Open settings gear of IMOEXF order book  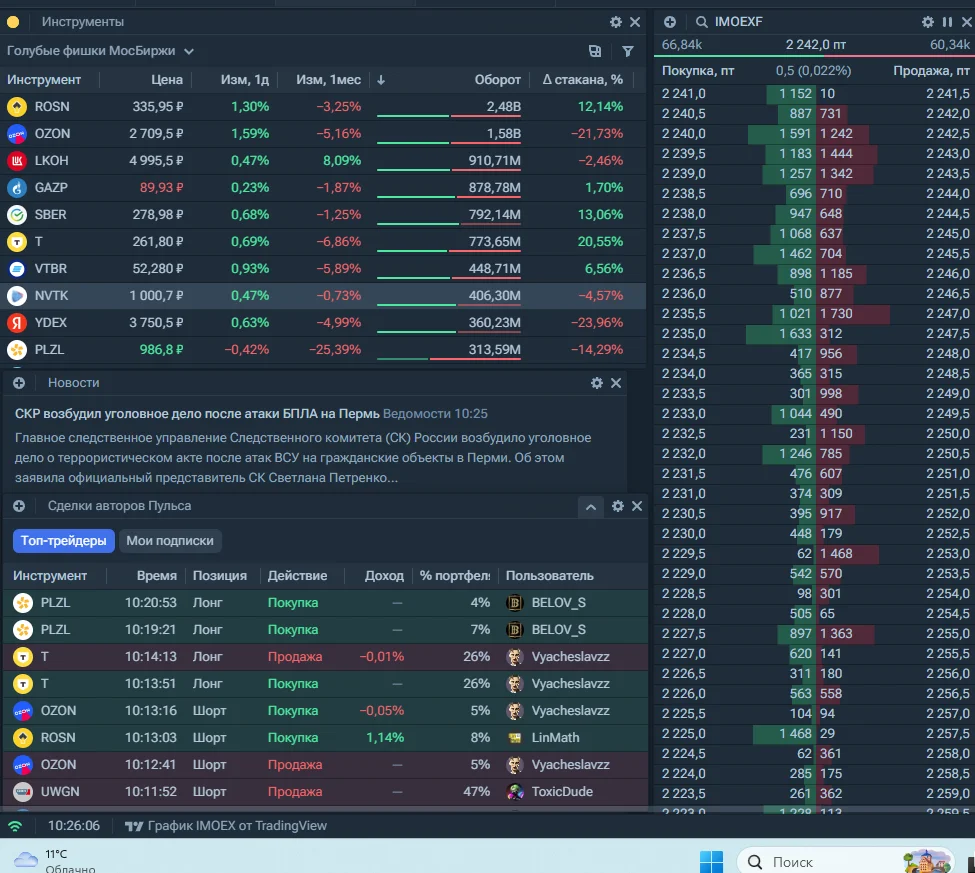click(x=928, y=22)
